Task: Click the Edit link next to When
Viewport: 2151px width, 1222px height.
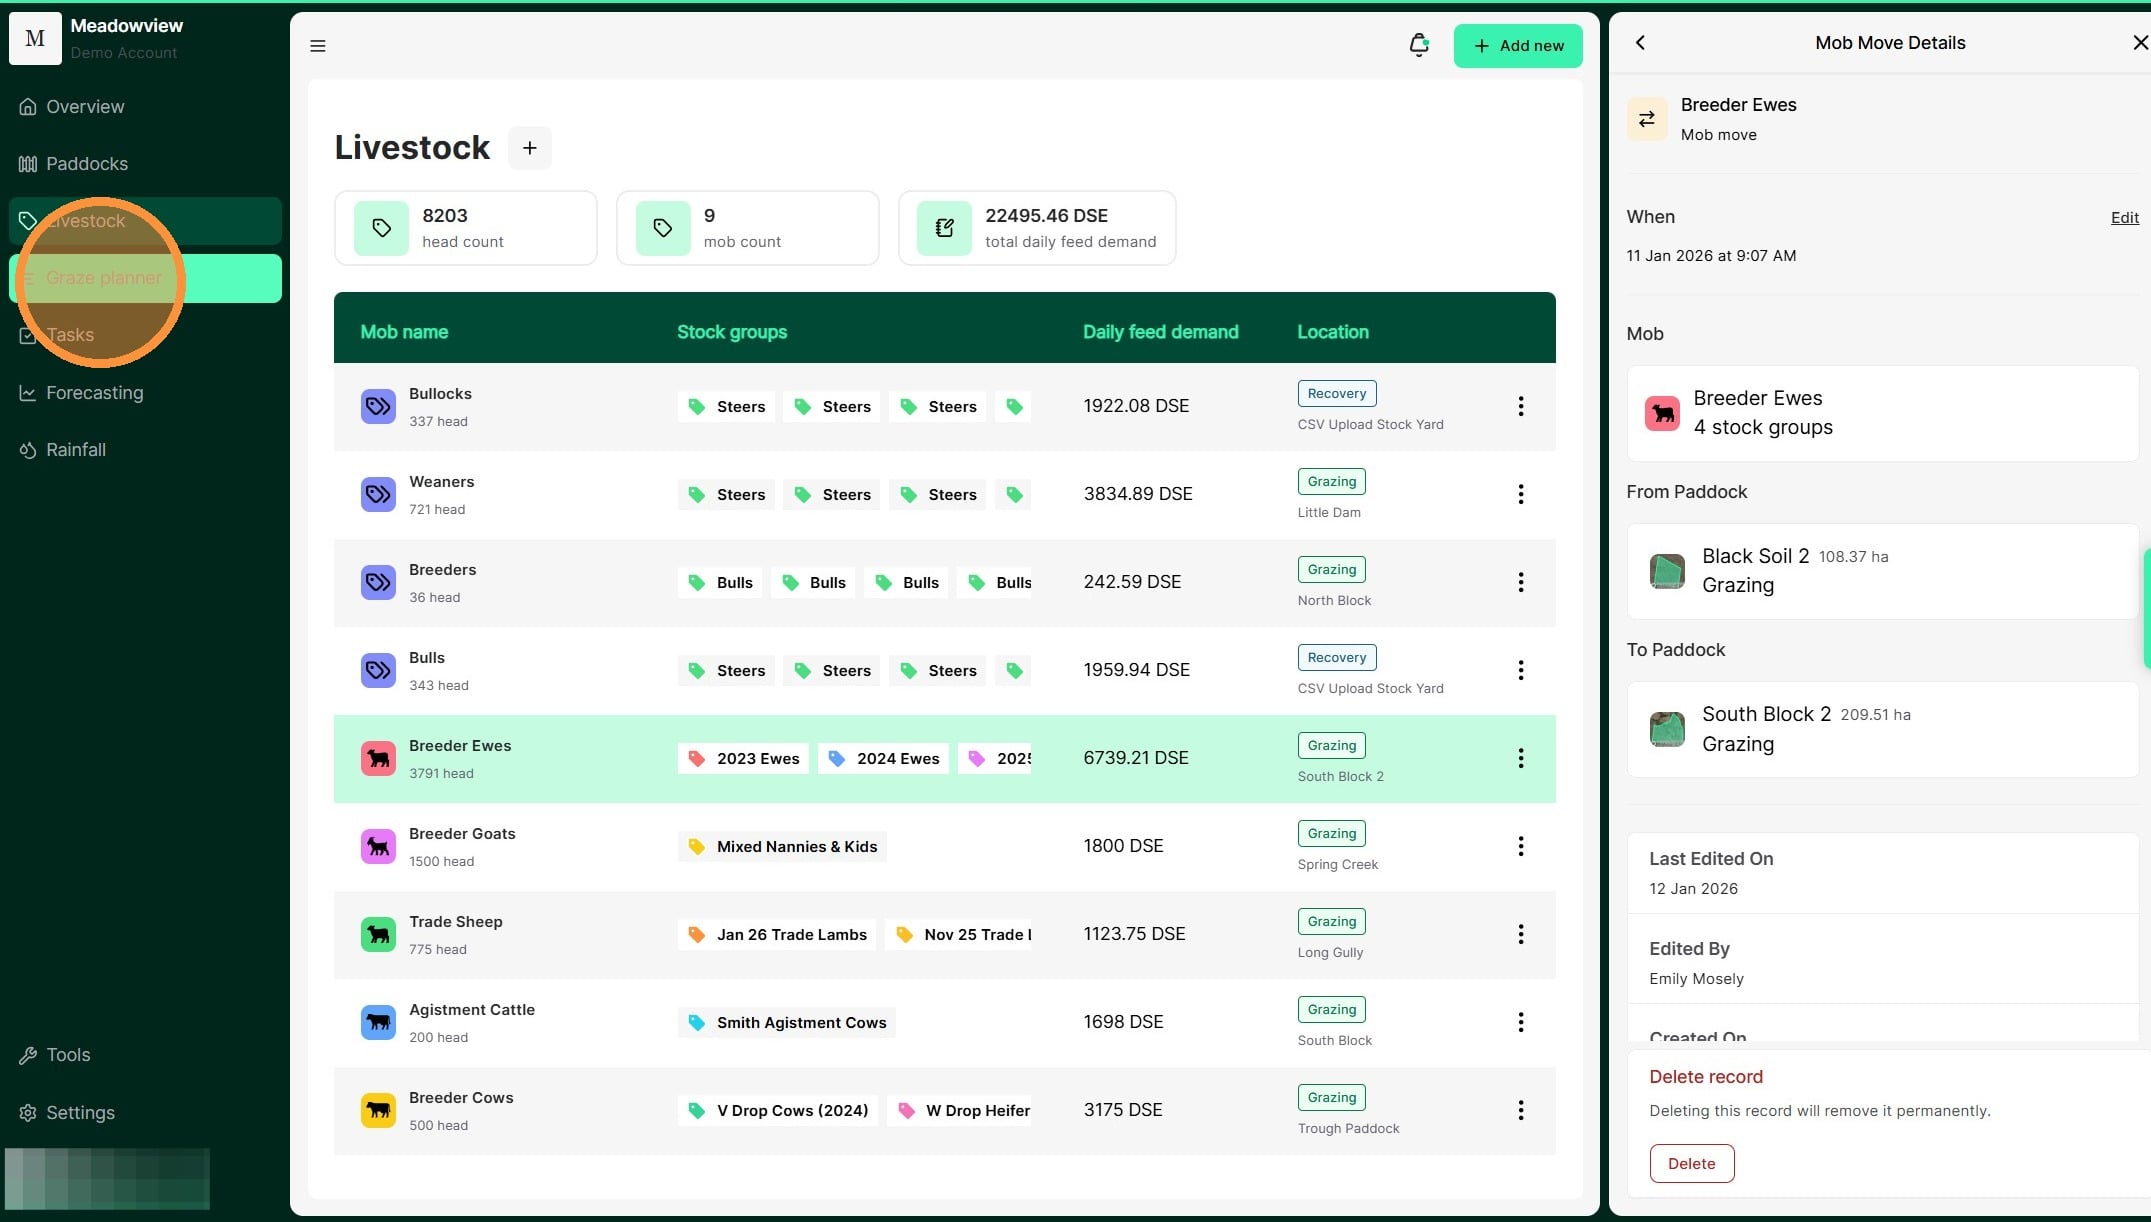Action: [2124, 218]
